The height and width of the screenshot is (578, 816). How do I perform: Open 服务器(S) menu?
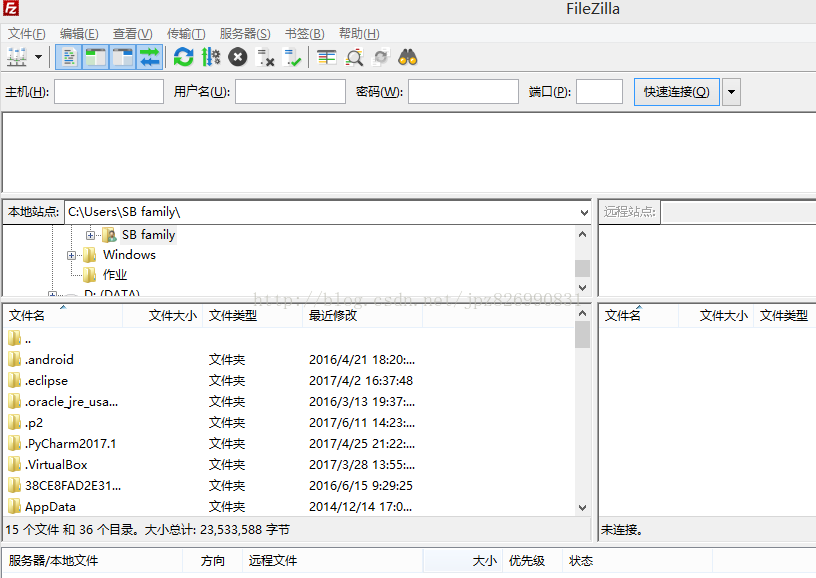(245, 34)
